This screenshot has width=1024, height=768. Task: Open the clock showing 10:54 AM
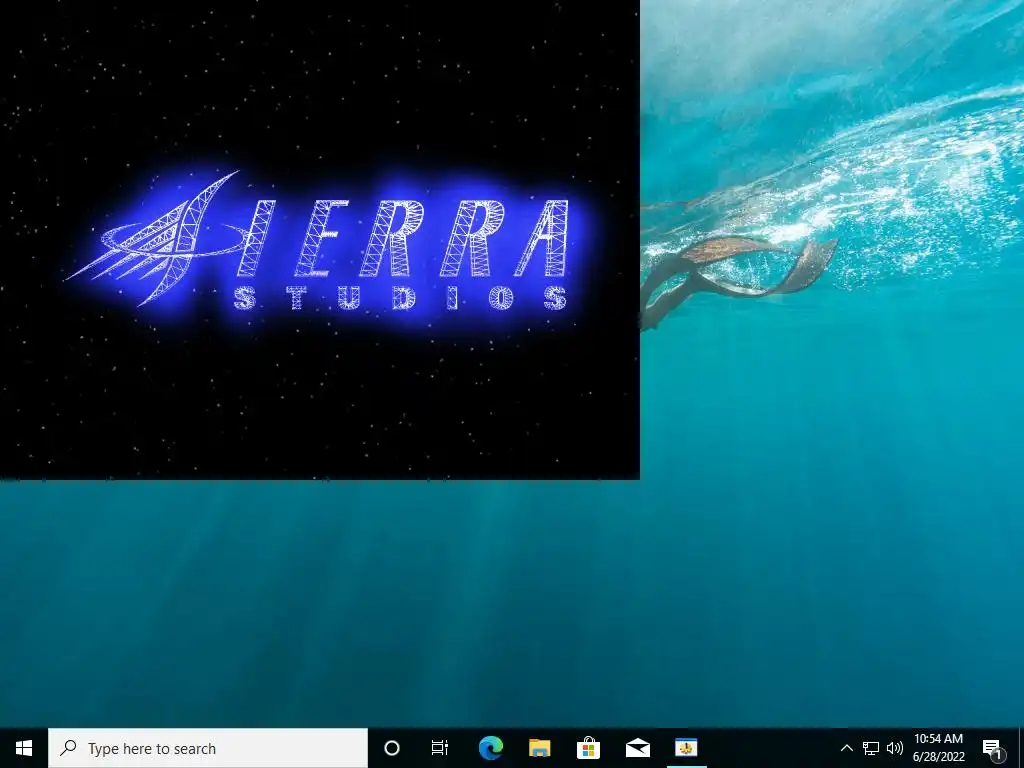[938, 748]
